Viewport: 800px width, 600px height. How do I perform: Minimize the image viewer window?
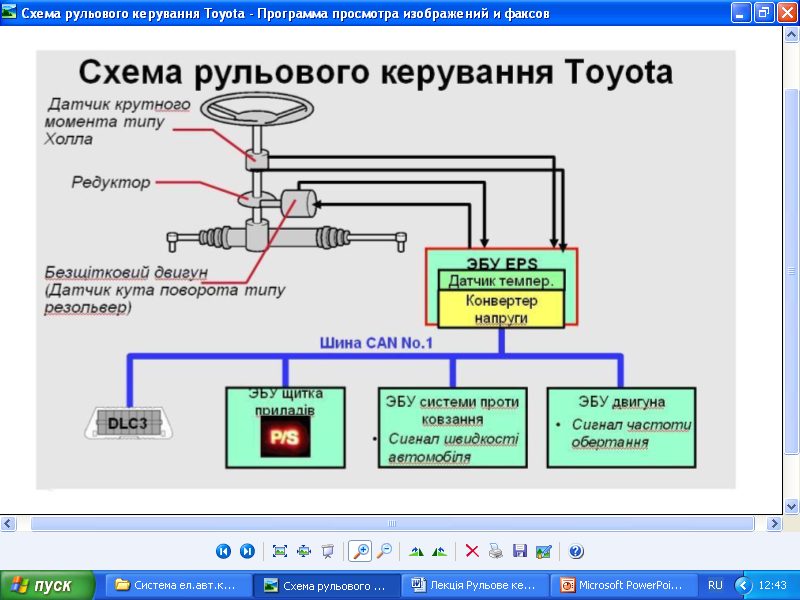(x=740, y=12)
